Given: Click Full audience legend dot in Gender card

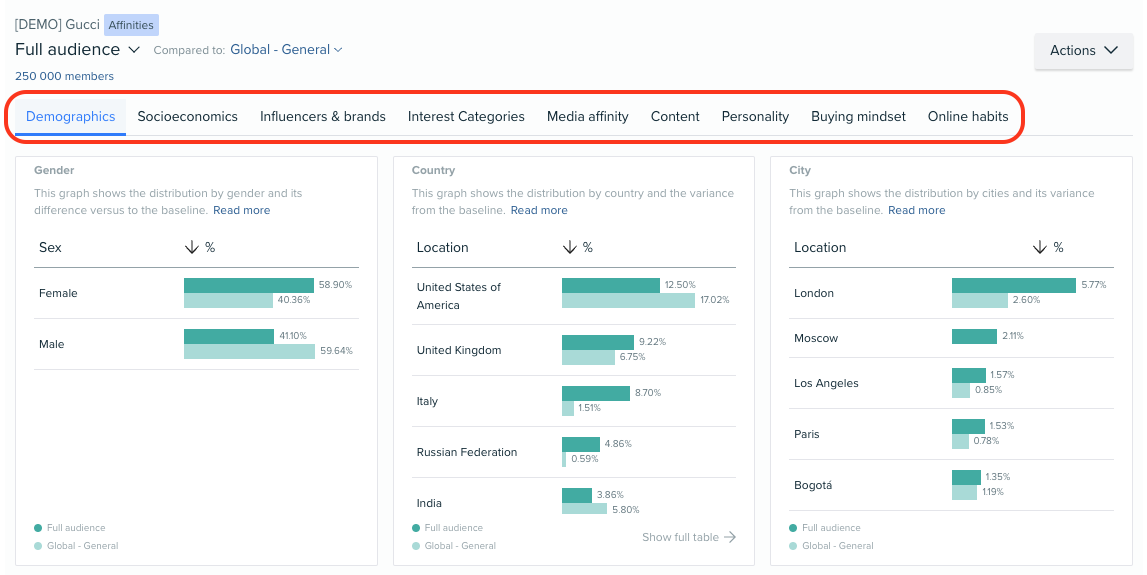Looking at the screenshot, I should click(x=38, y=528).
